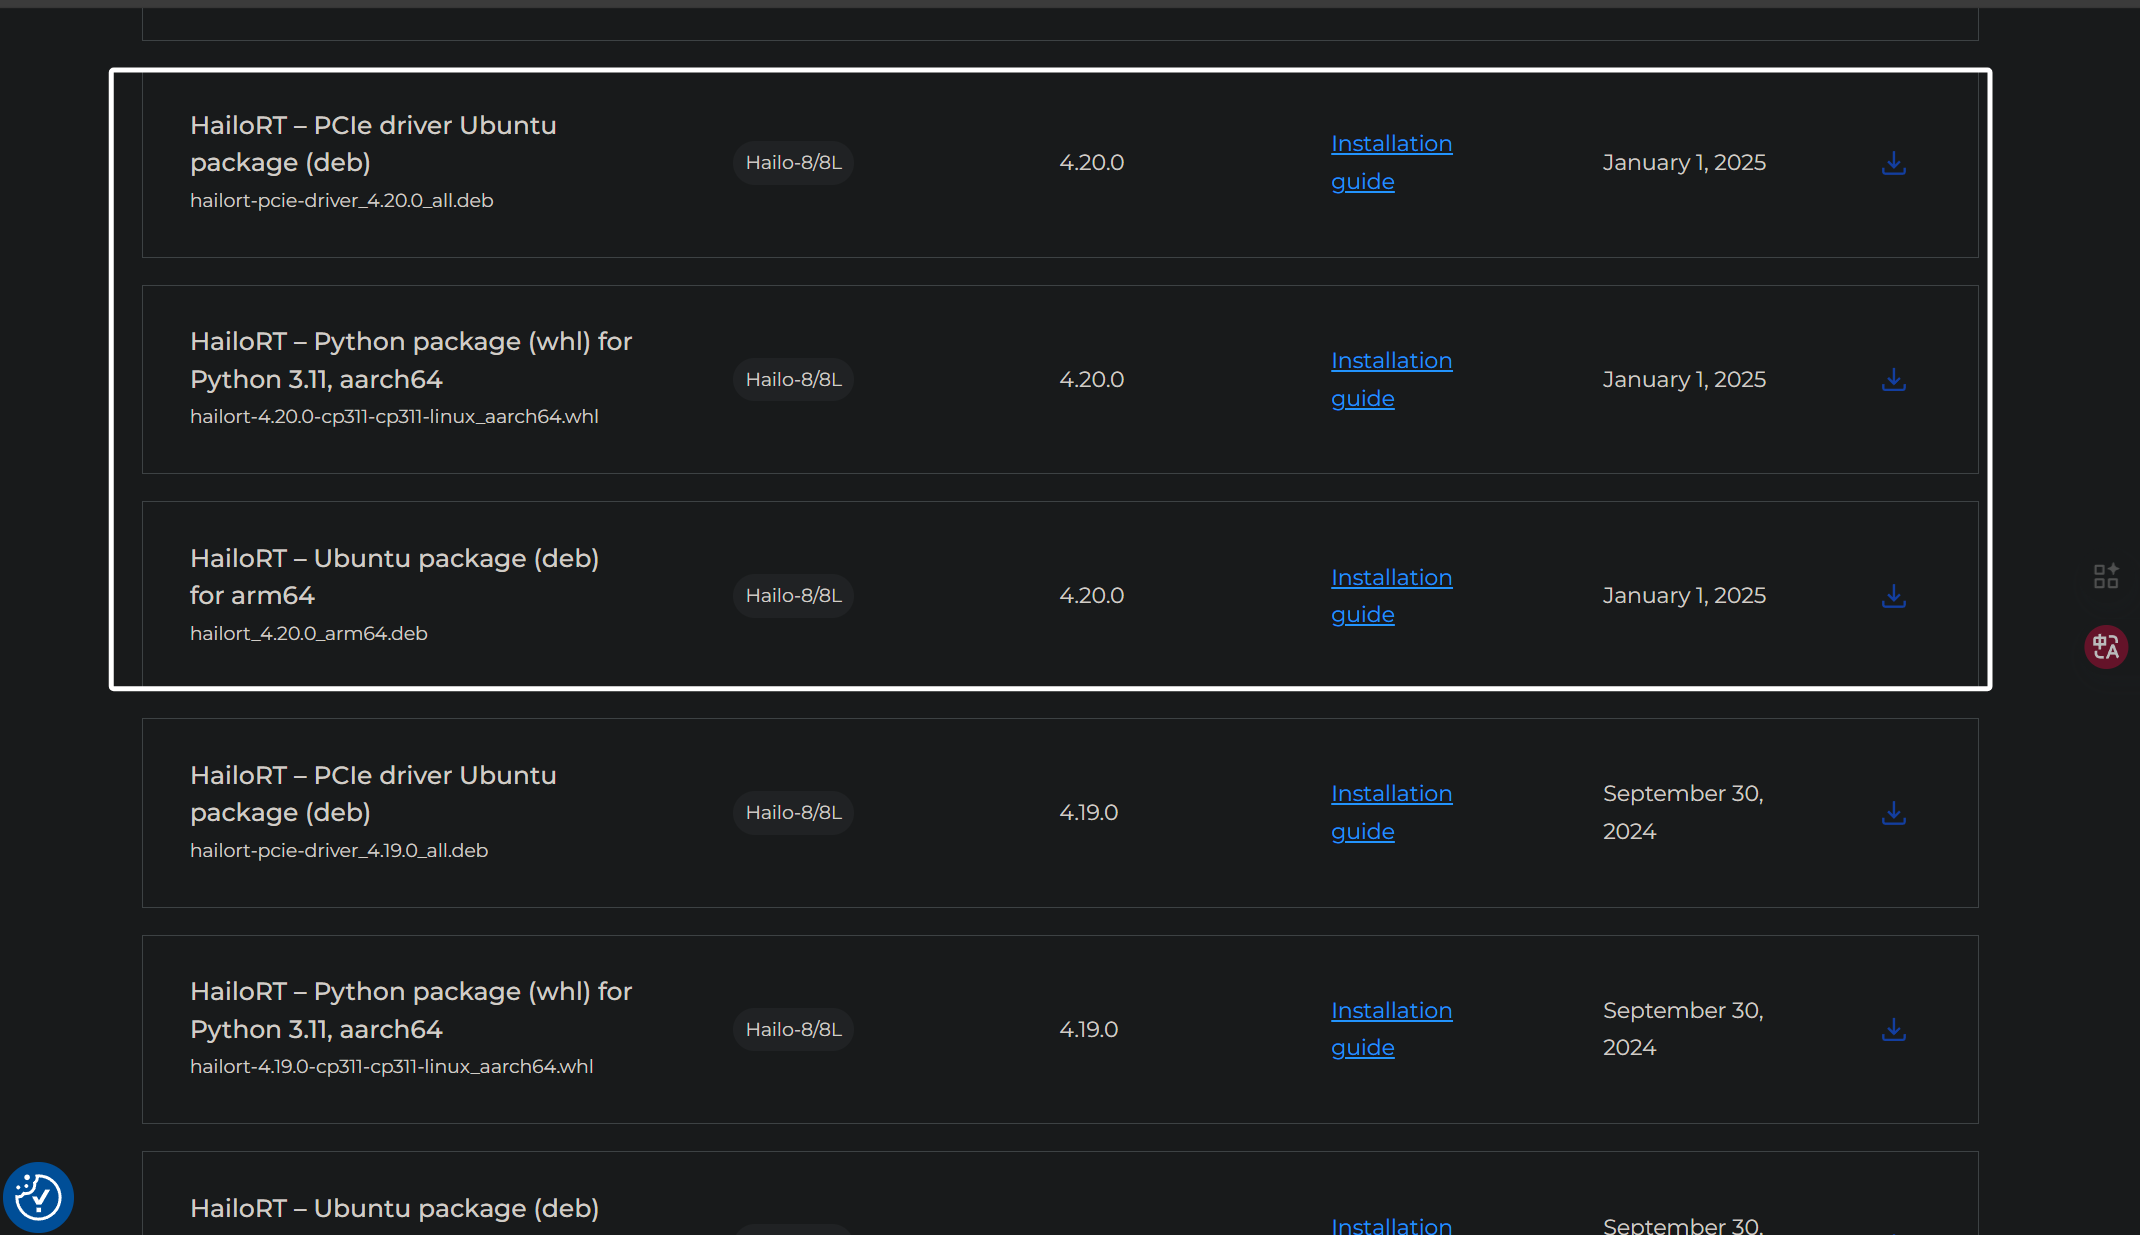The height and width of the screenshot is (1235, 2140).
Task: Download hailort-4.20.0 Python whl package
Action: (1893, 380)
